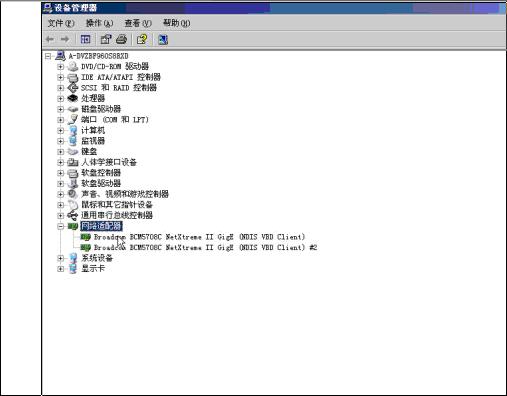507x396 pixels.
Task: Click the processor chip icon next to 处理器
Action: (x=73, y=98)
